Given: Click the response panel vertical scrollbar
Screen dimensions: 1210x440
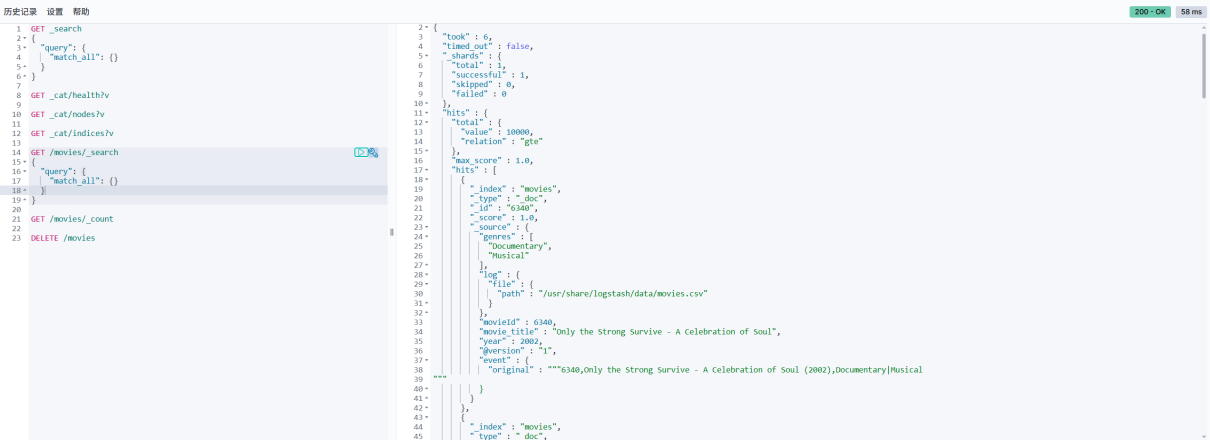Looking at the screenshot, I should click(x=1204, y=62).
